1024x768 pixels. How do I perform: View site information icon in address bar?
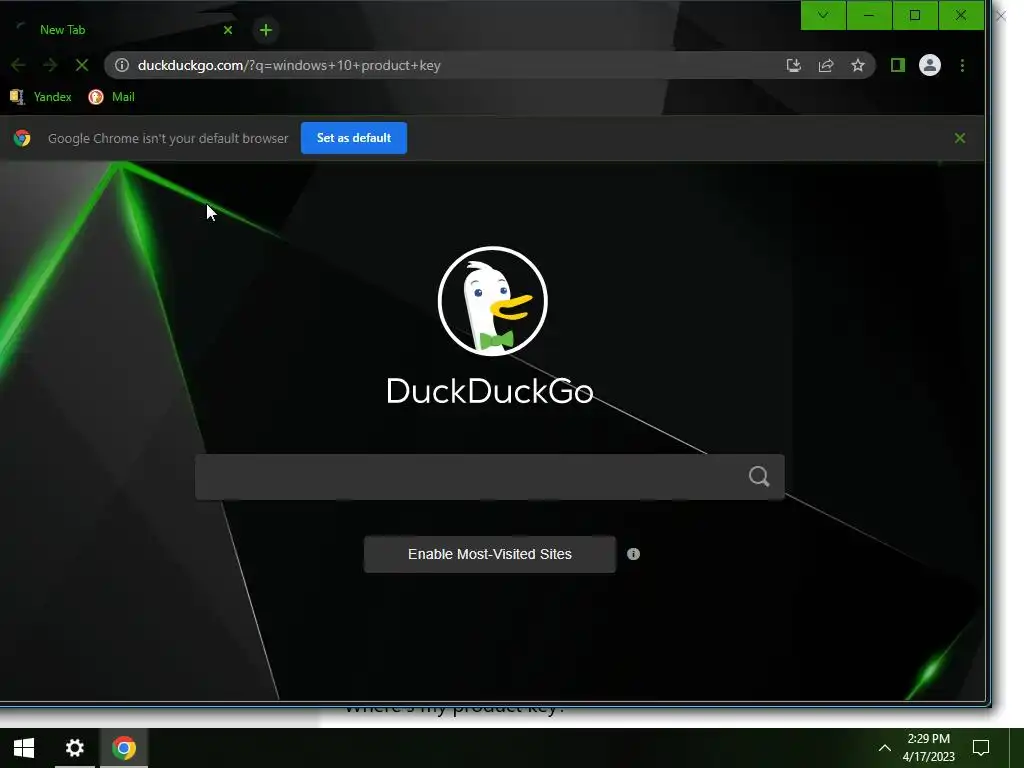(122, 65)
